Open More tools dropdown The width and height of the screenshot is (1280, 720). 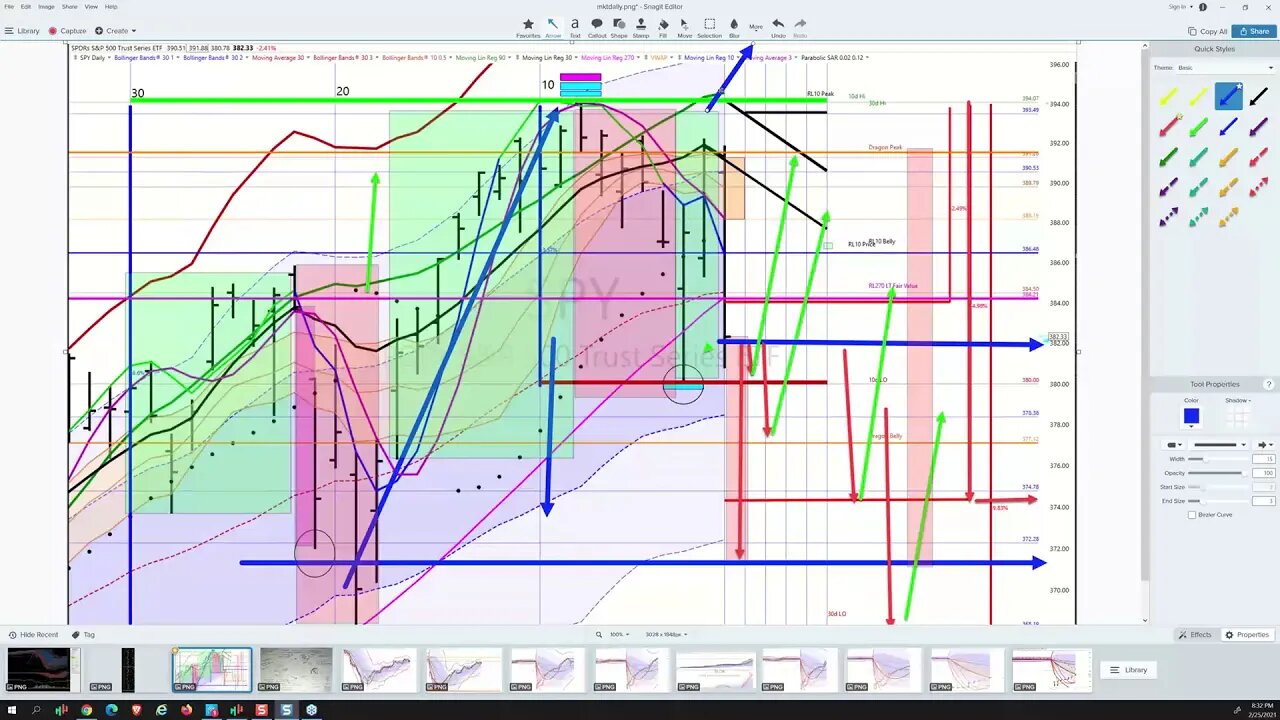click(756, 27)
